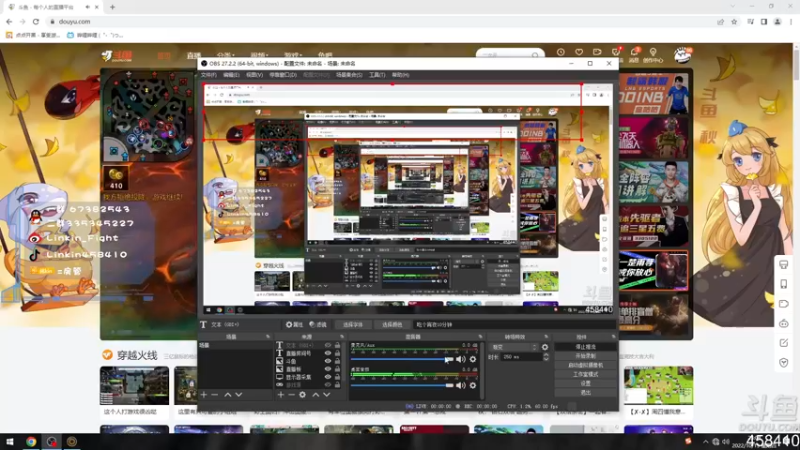800x450 pixels.
Task: Open Douyu follow heart icon
Action: point(579,52)
